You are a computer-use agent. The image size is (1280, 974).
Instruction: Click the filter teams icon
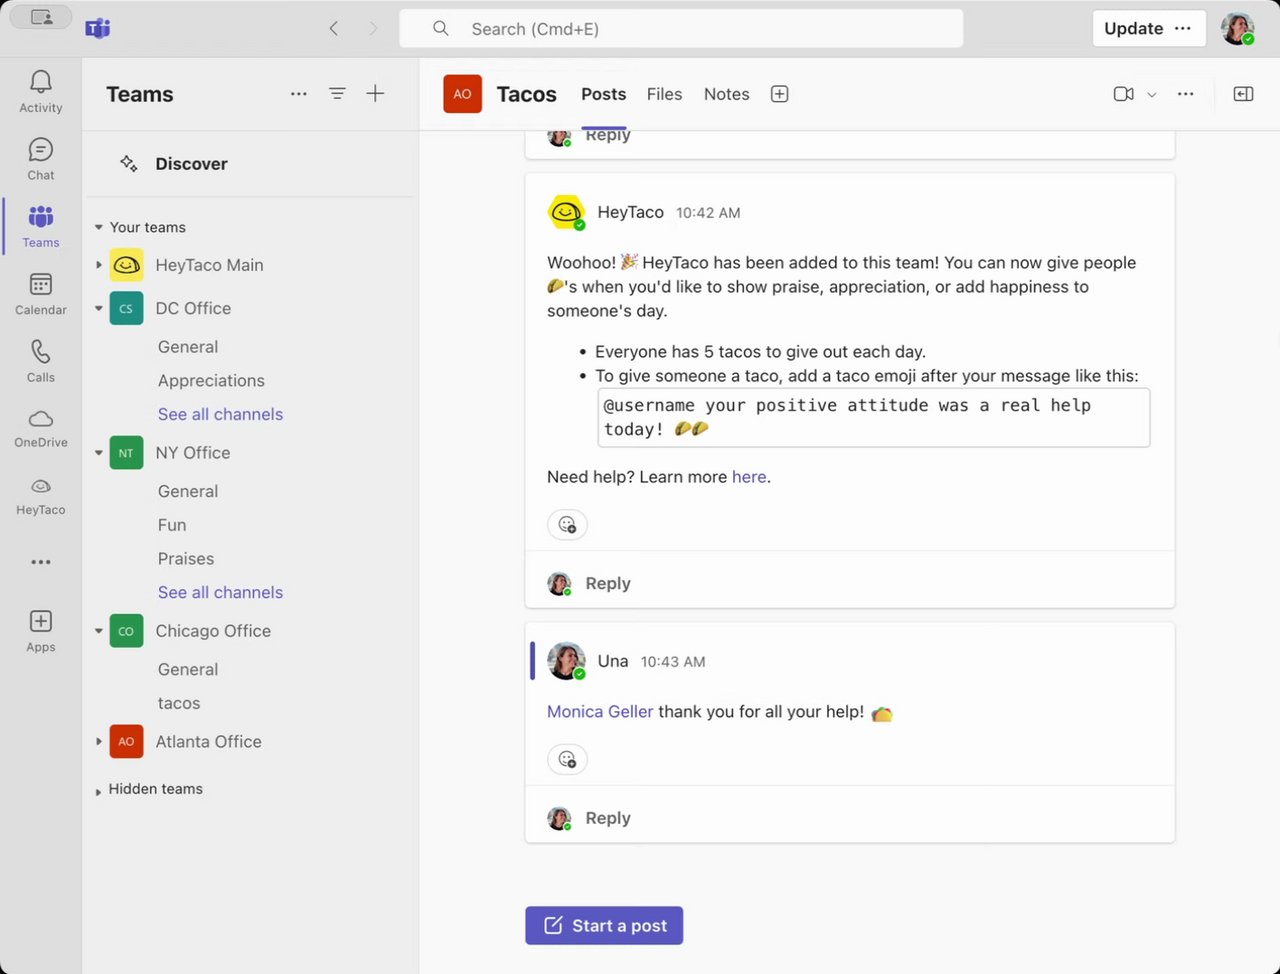click(x=337, y=94)
